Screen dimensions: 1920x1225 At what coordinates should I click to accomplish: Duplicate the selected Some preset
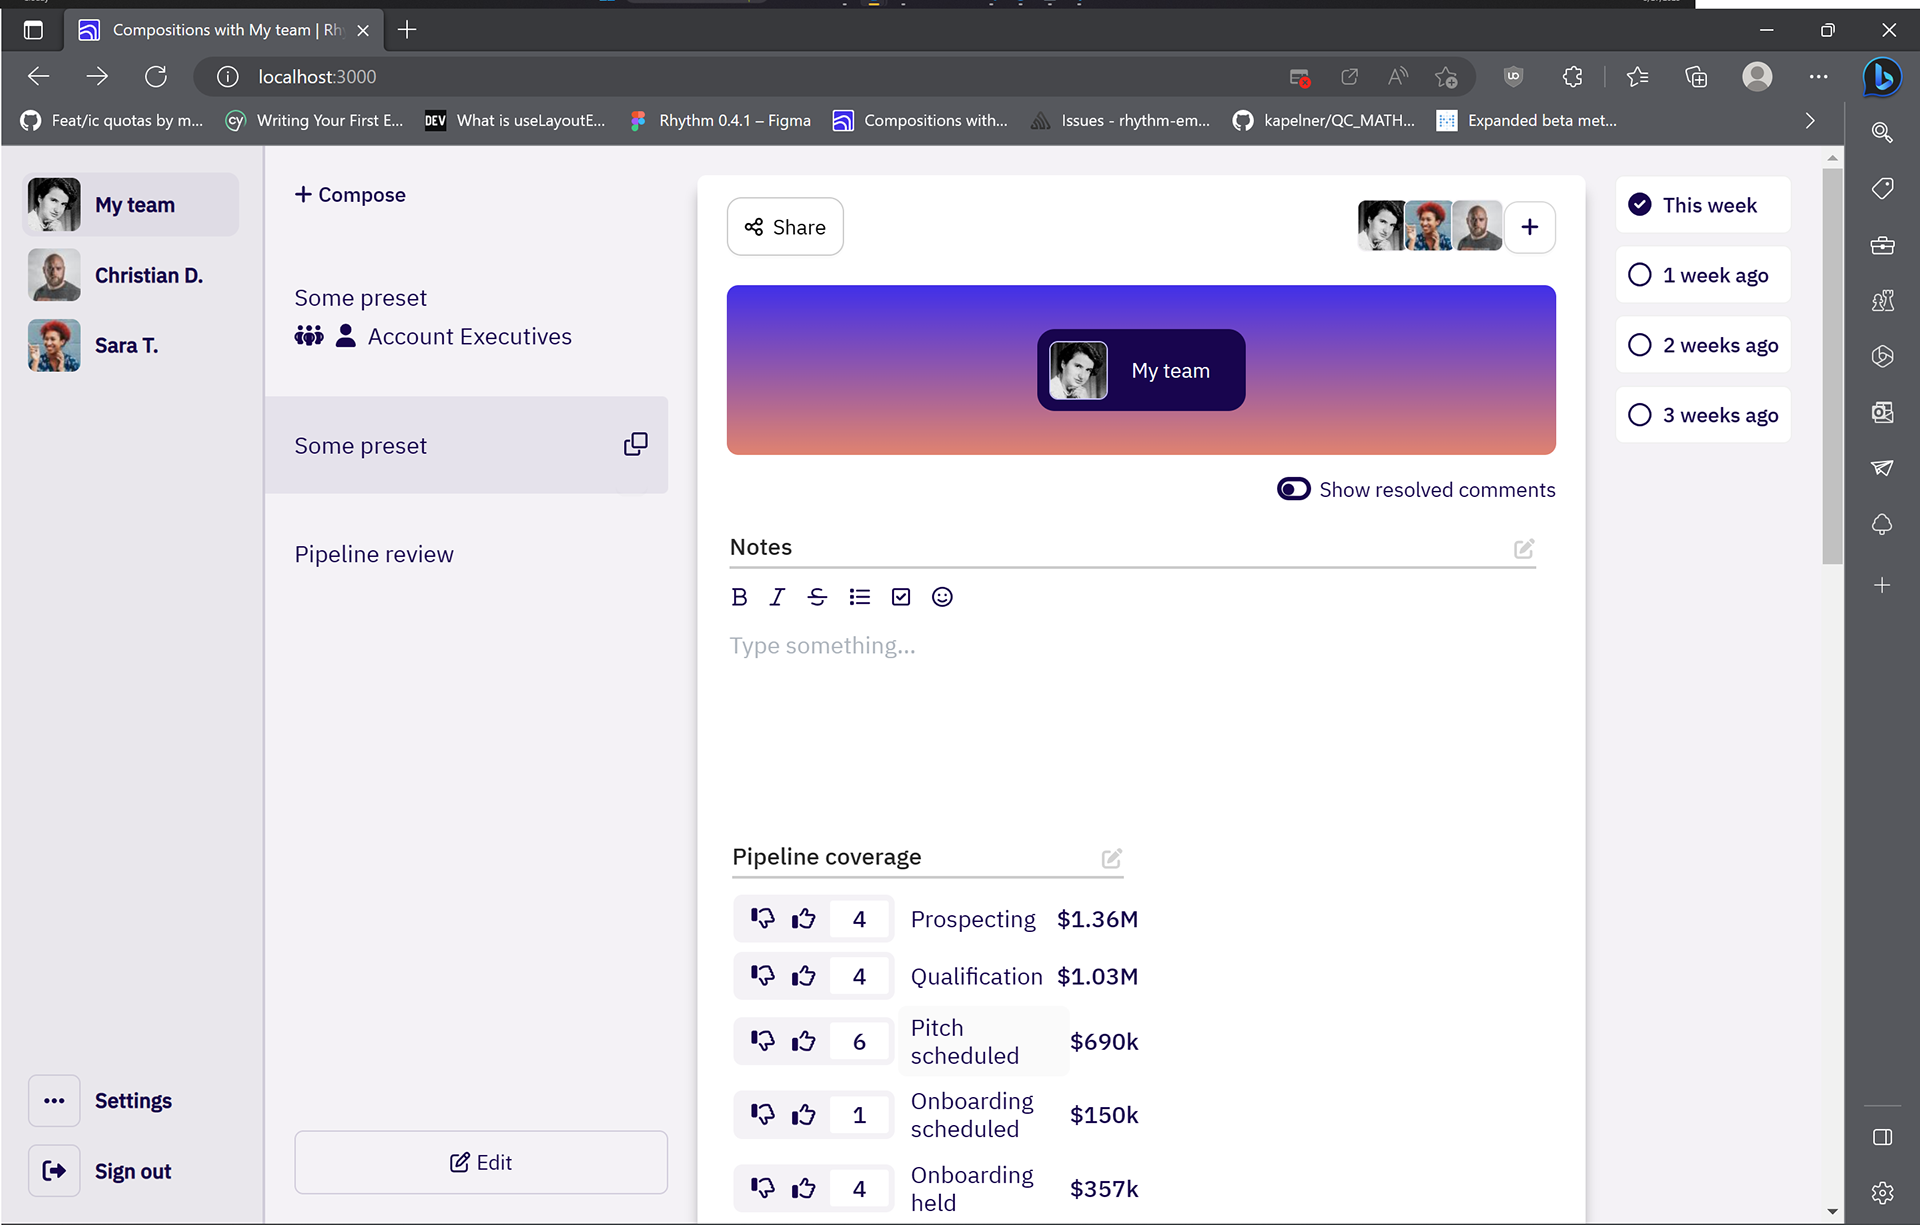(x=635, y=444)
